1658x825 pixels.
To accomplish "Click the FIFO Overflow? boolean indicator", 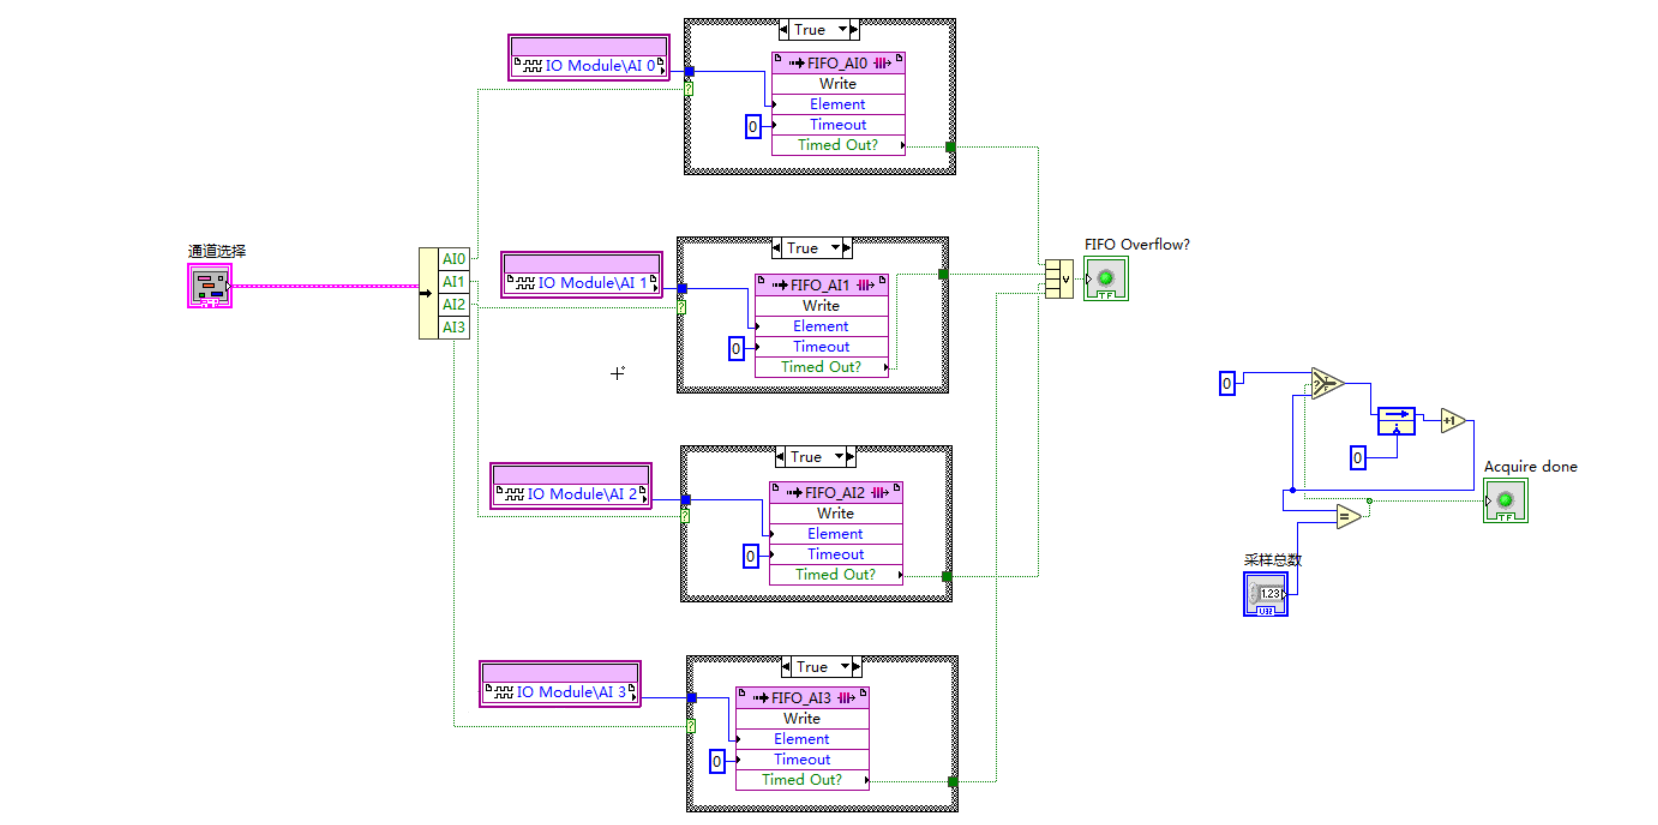I will point(1106,279).
